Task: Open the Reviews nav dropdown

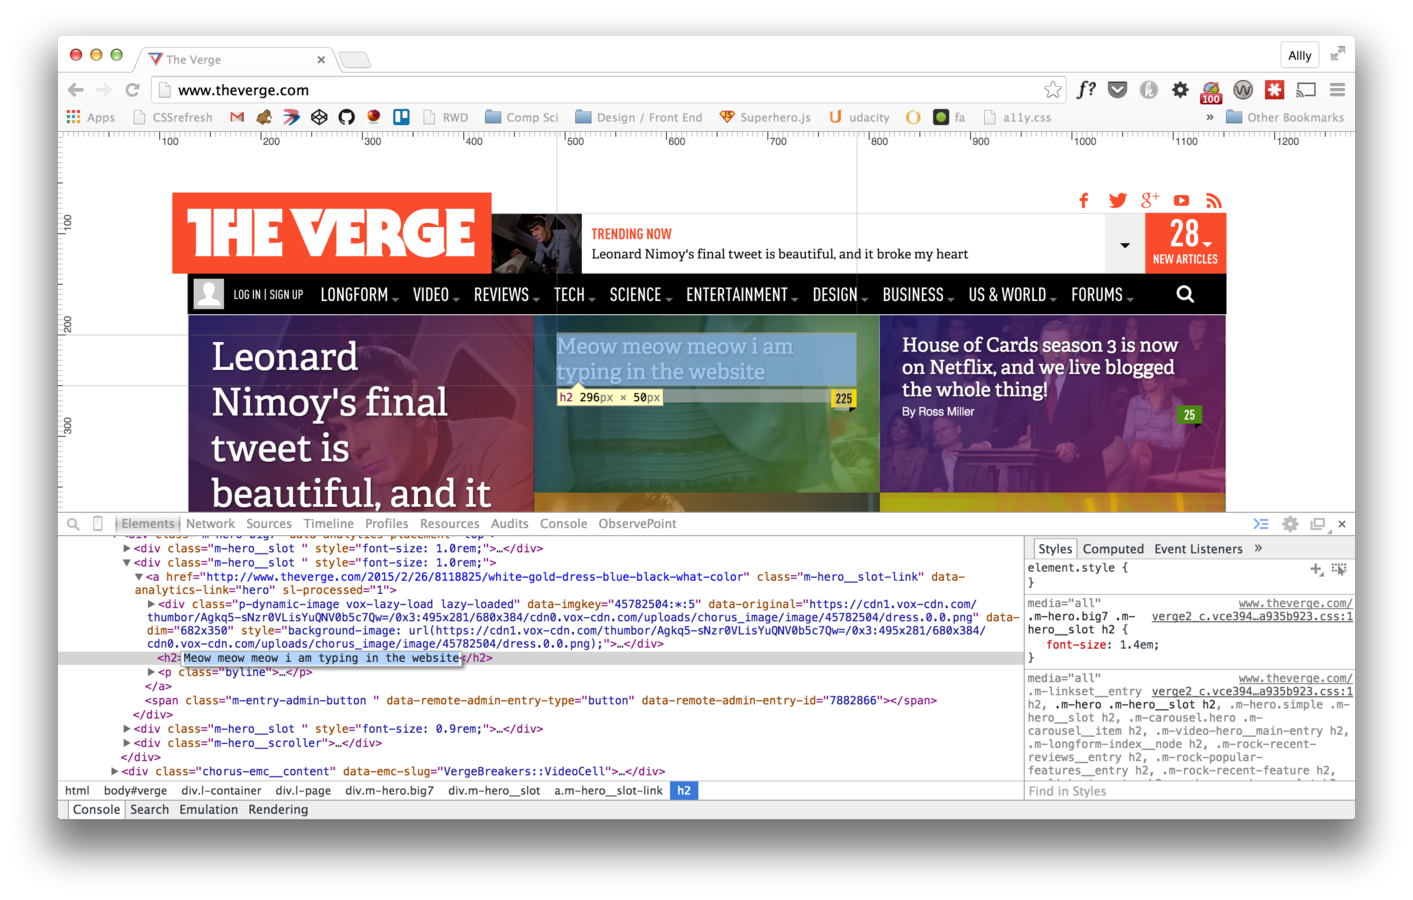Action: point(506,295)
